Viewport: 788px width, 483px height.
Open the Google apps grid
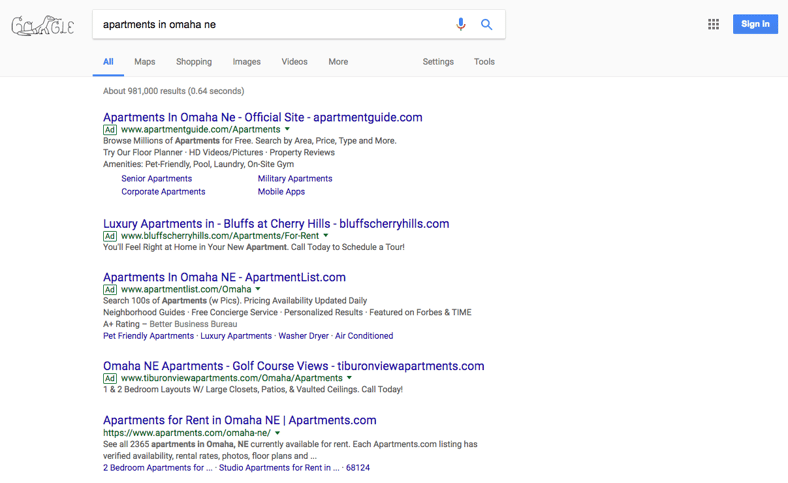tap(713, 24)
